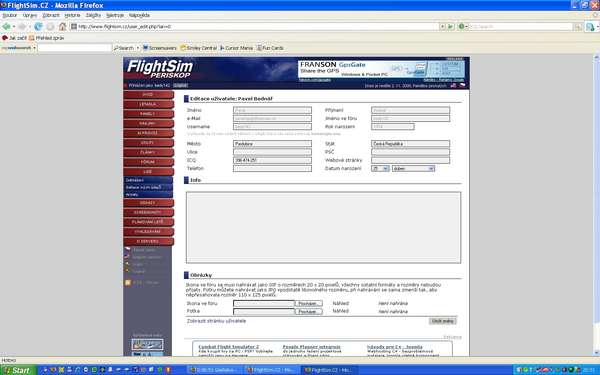
Task: Switch to the first FlightSim.CZ taskbar window
Action: (272, 370)
